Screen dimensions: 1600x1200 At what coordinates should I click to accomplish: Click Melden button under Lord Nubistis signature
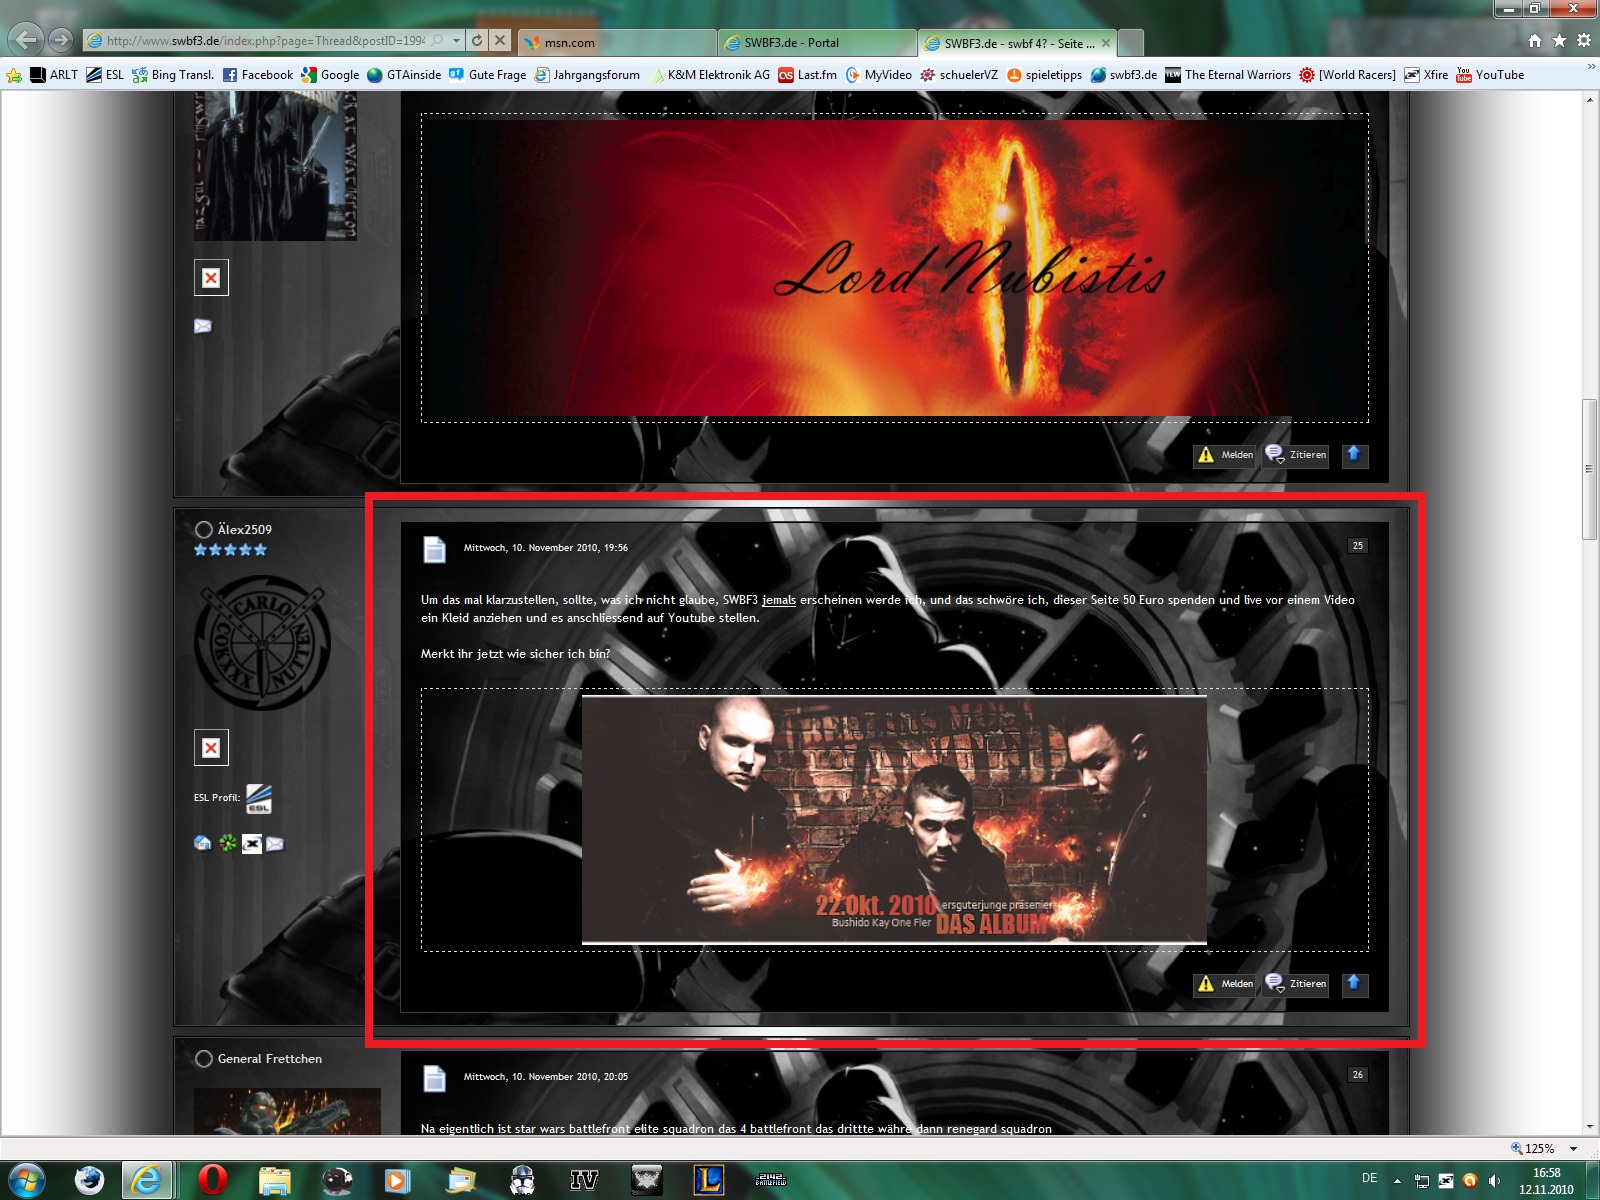tap(1225, 455)
